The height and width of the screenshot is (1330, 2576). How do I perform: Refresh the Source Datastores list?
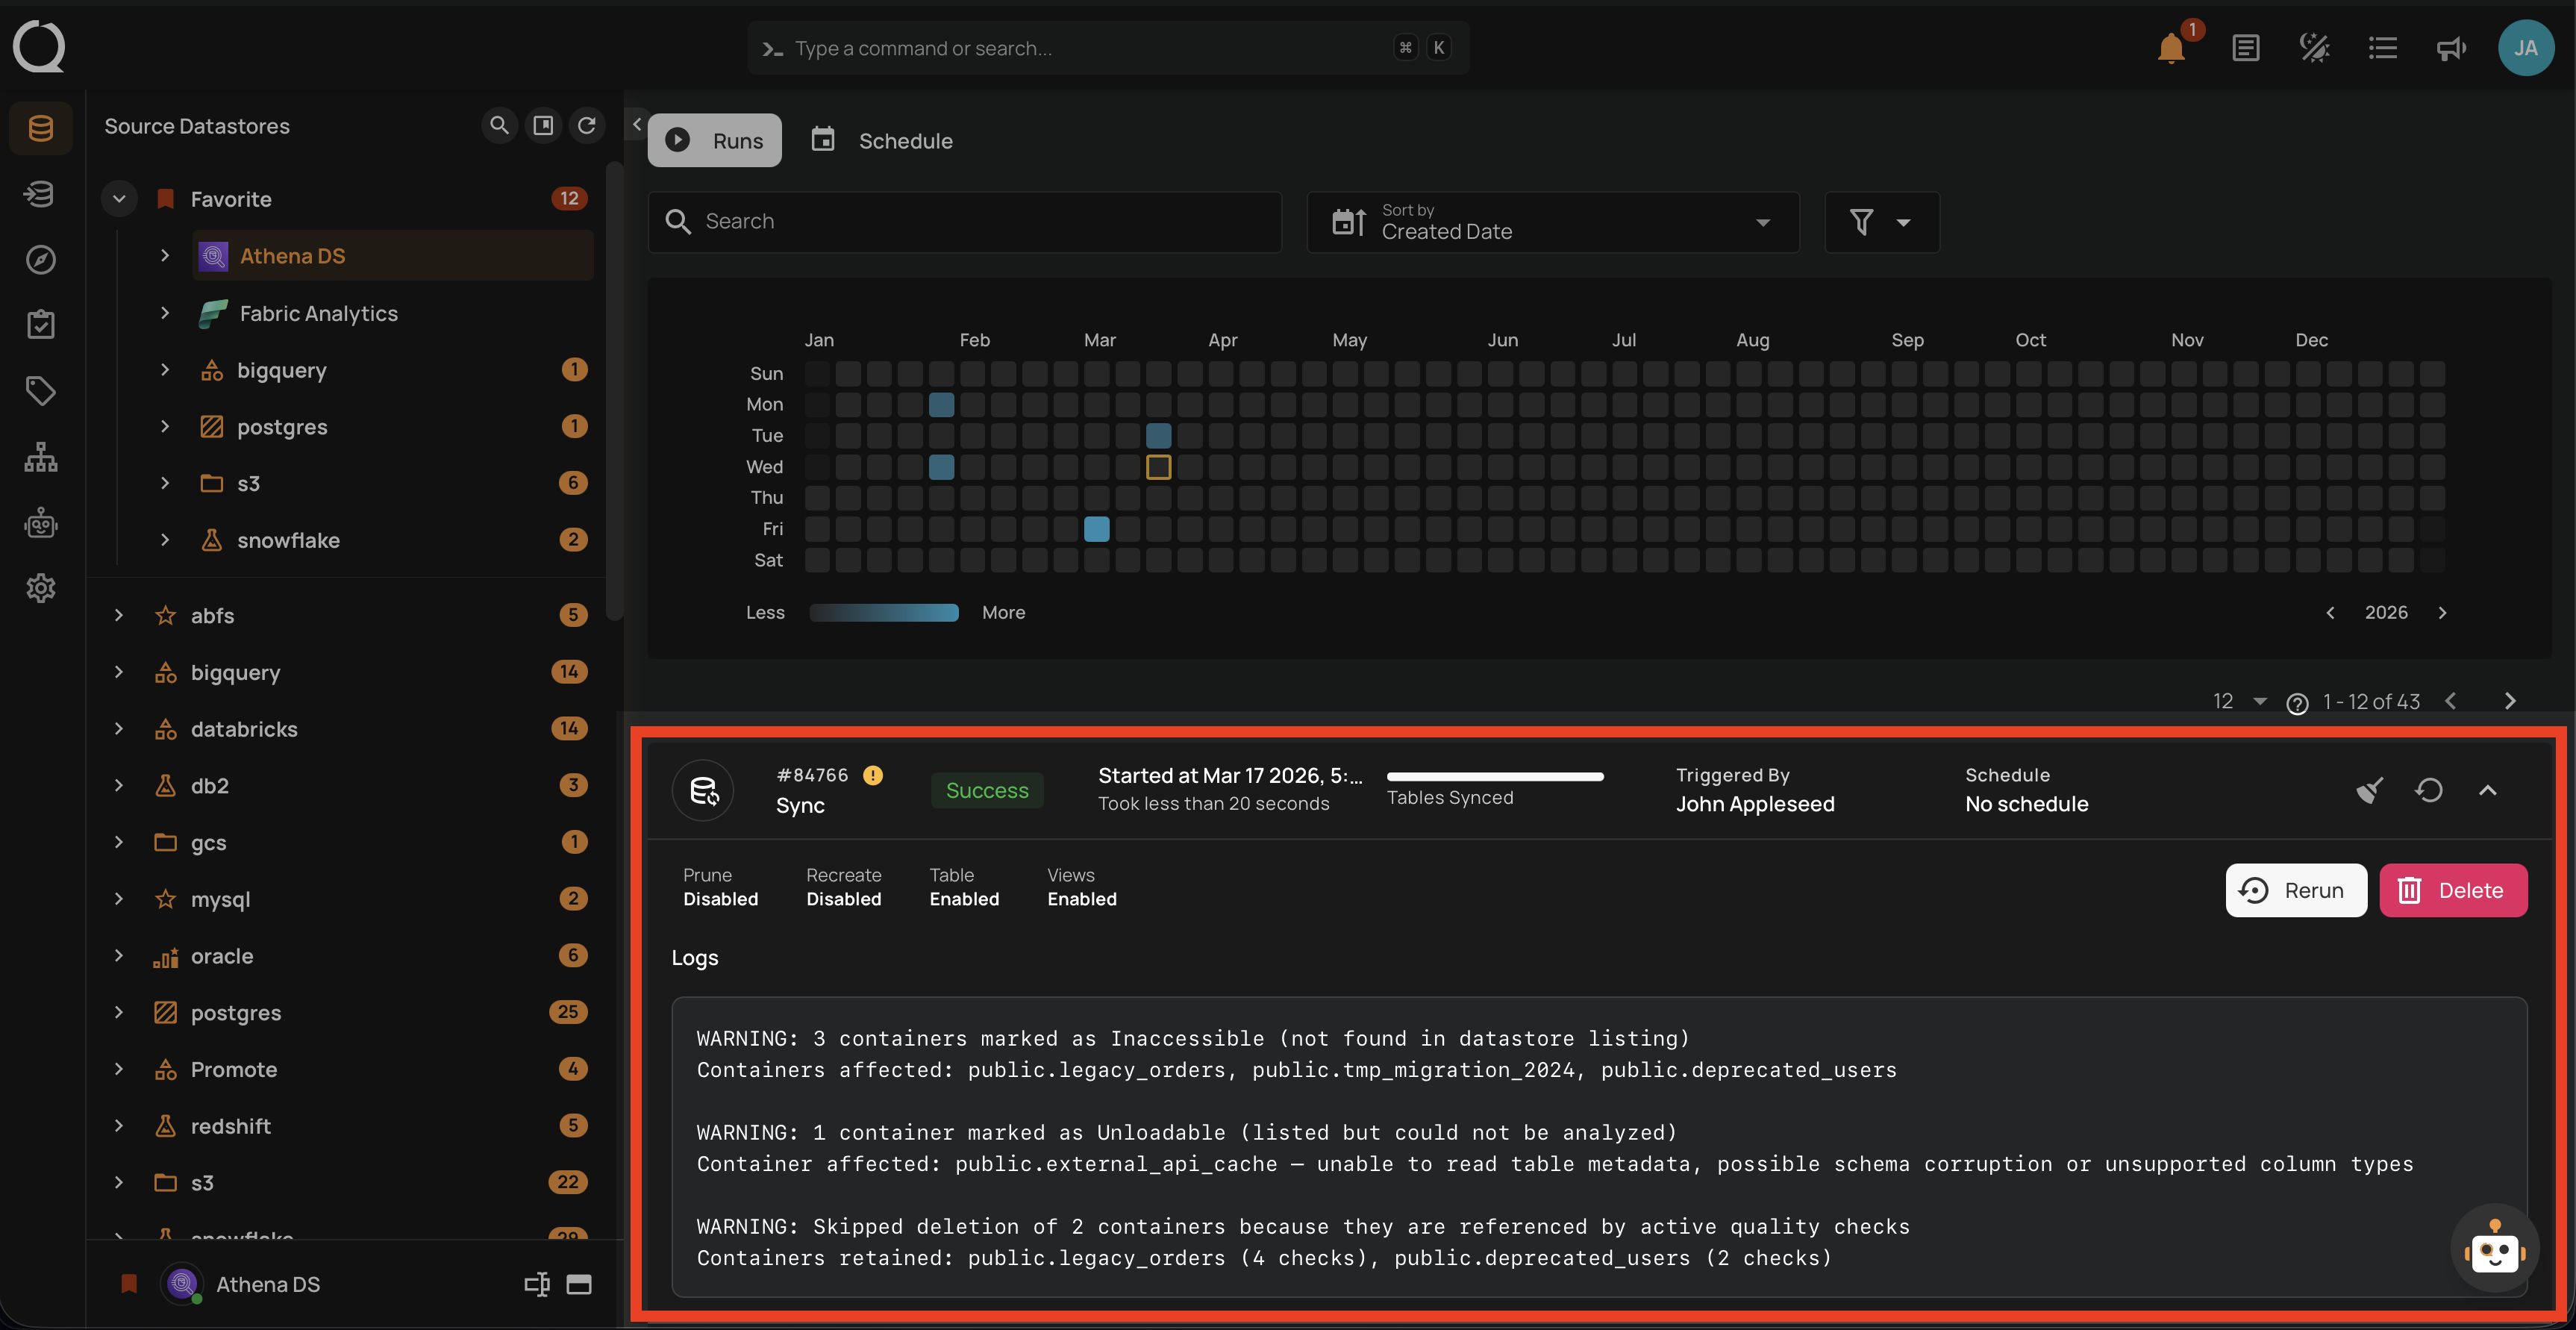click(587, 125)
